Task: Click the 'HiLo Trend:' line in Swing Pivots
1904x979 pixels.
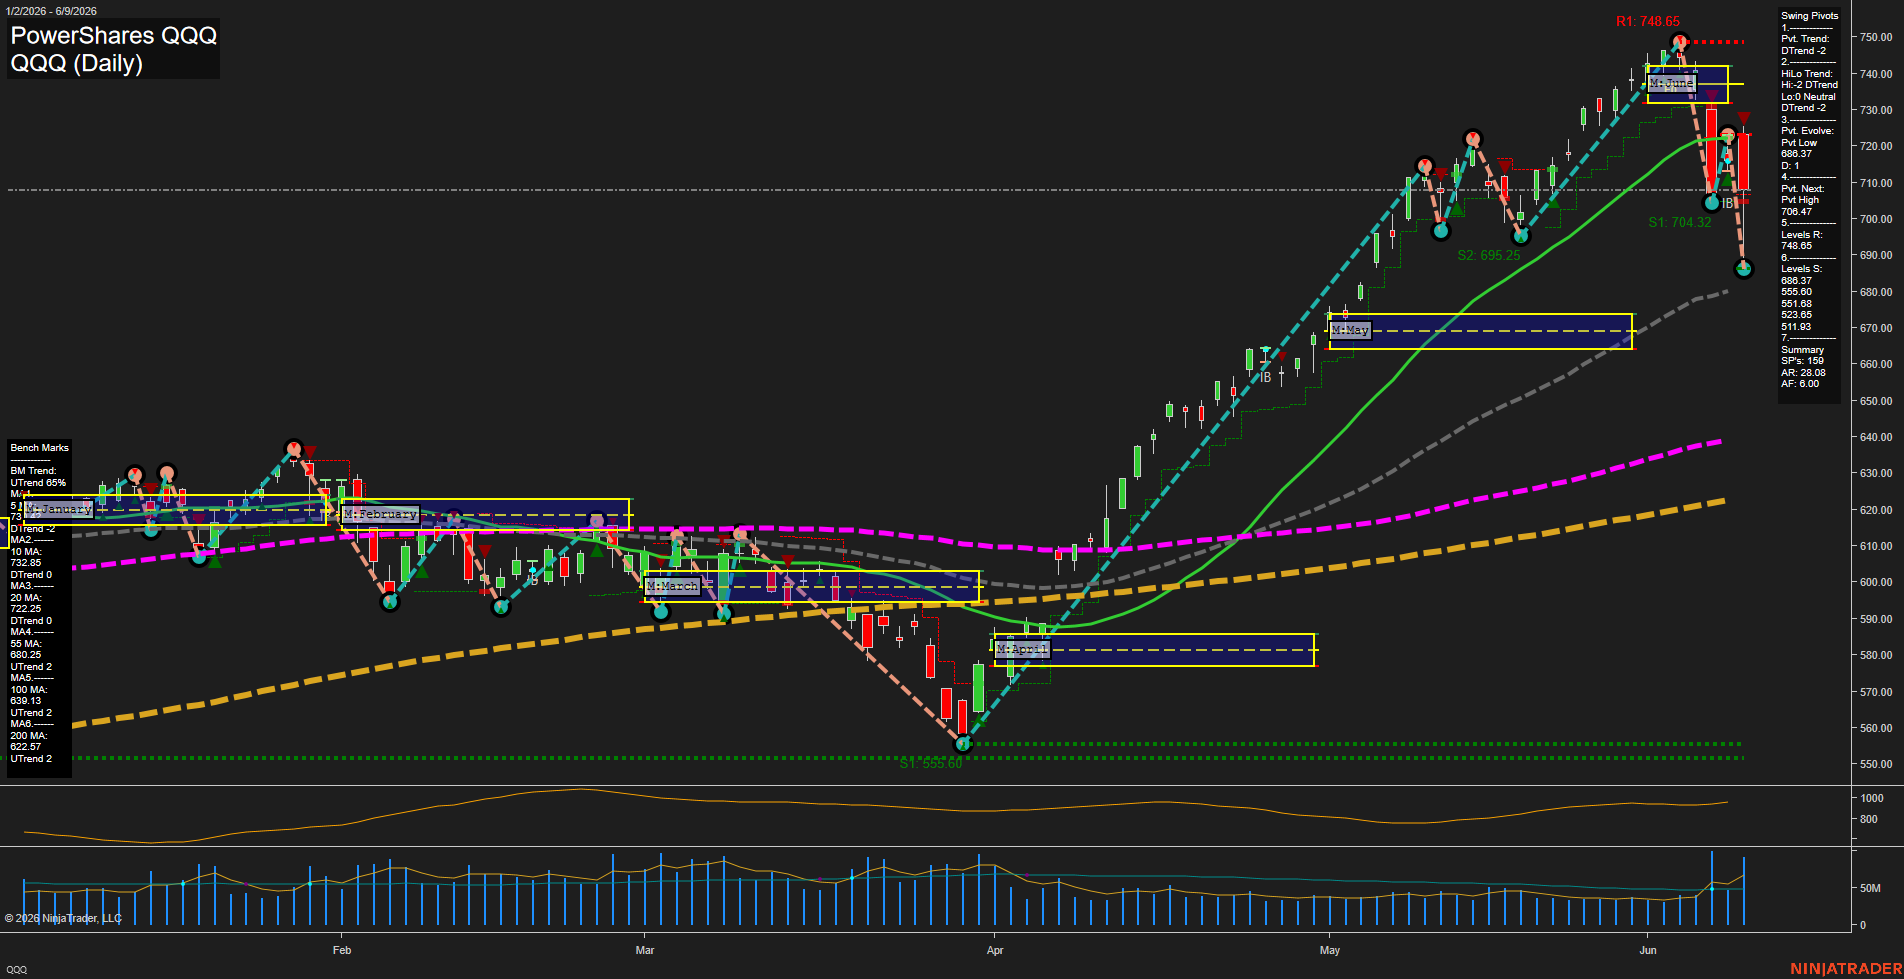Action: [1806, 74]
